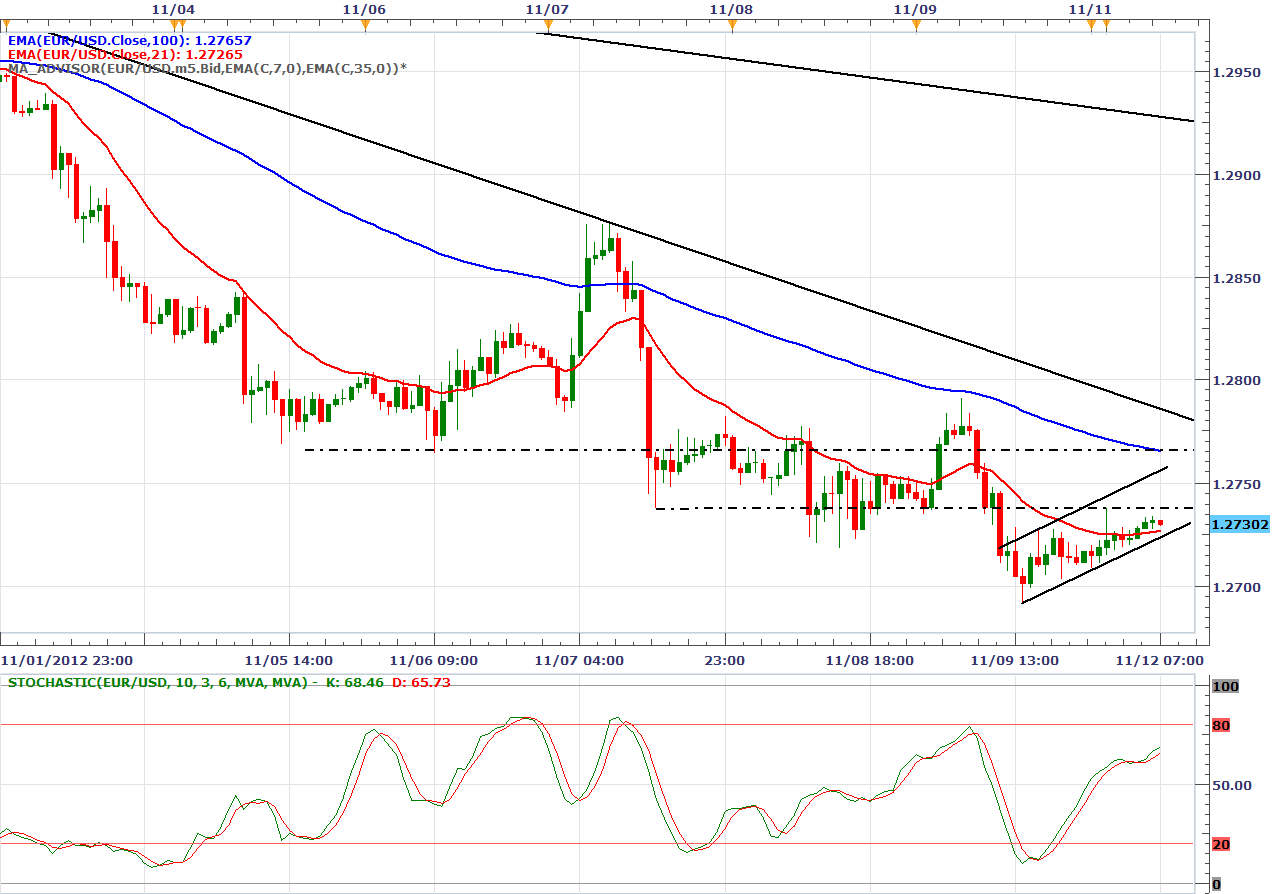Click the current price tag 1.27302
Image resolution: width=1274 pixels, height=894 pixels.
pyautogui.click(x=1238, y=524)
